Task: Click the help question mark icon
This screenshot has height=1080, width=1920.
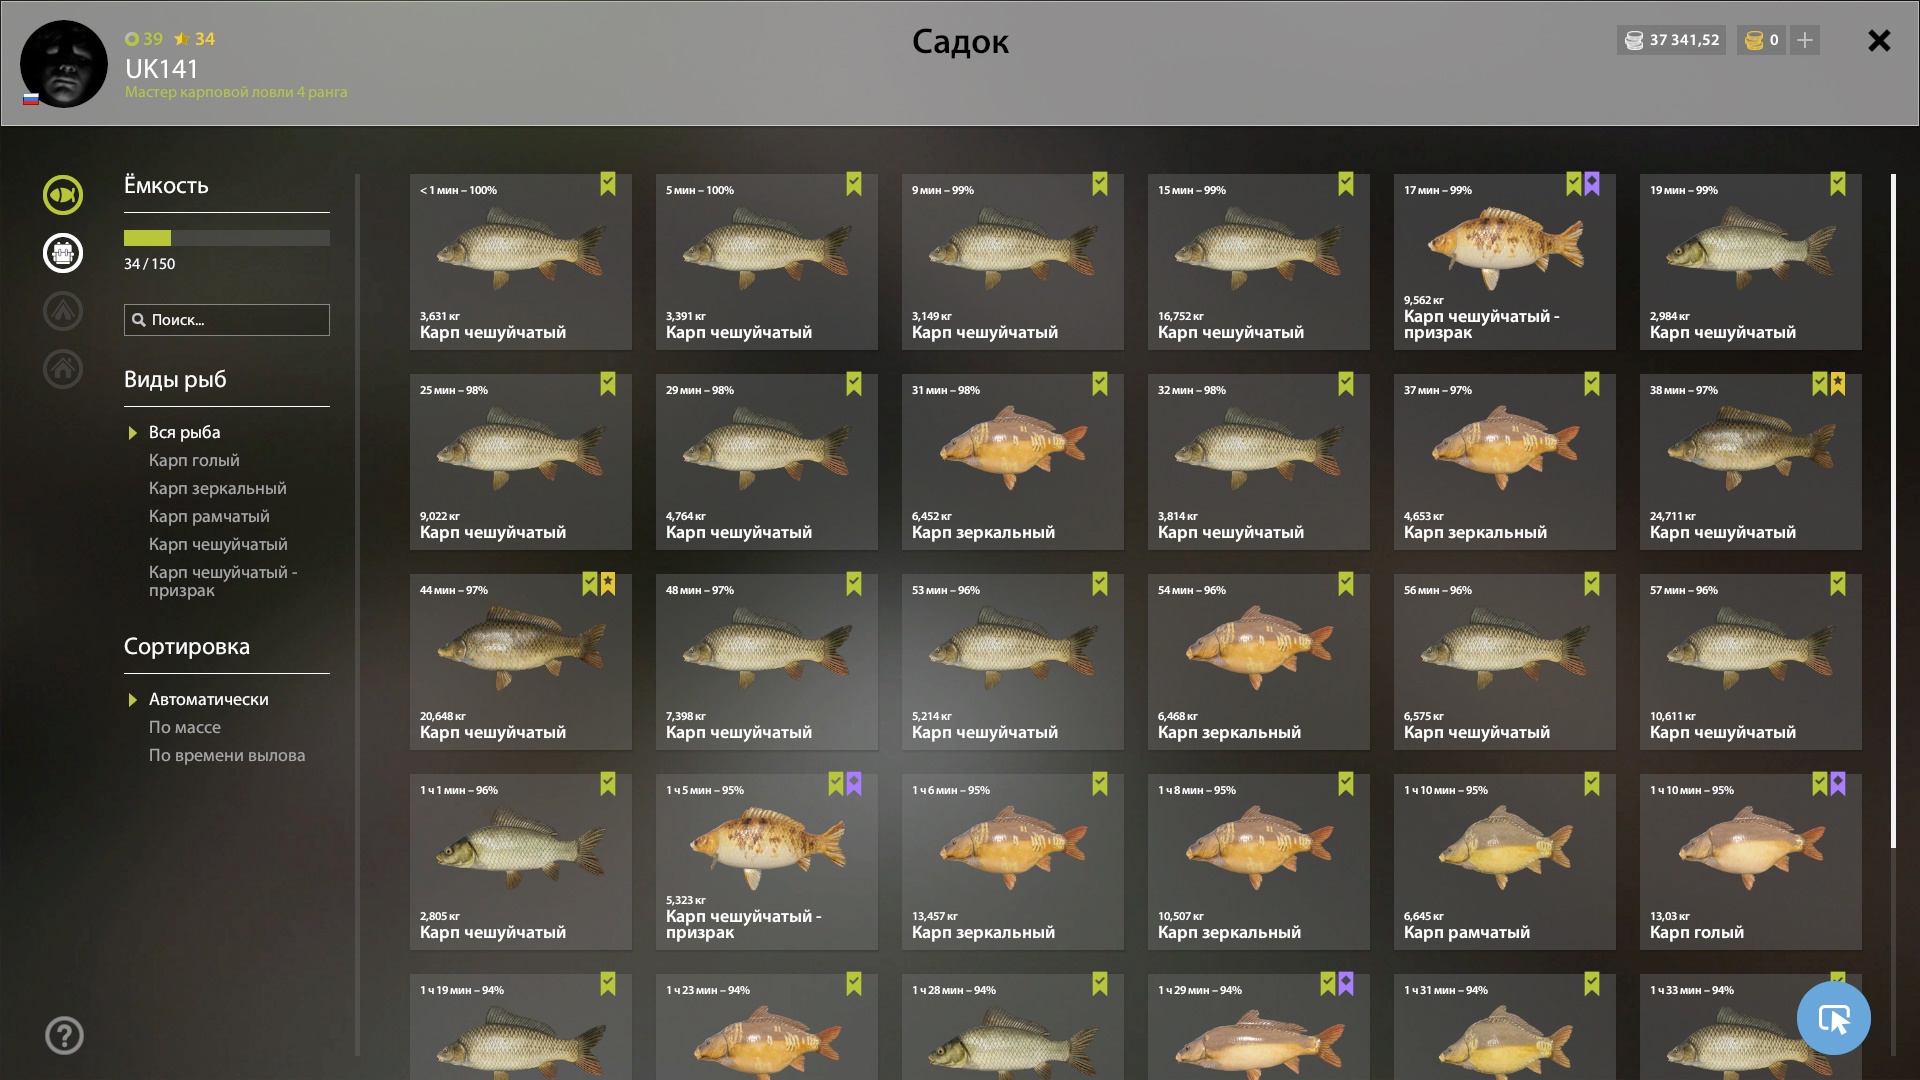Action: click(x=64, y=1035)
